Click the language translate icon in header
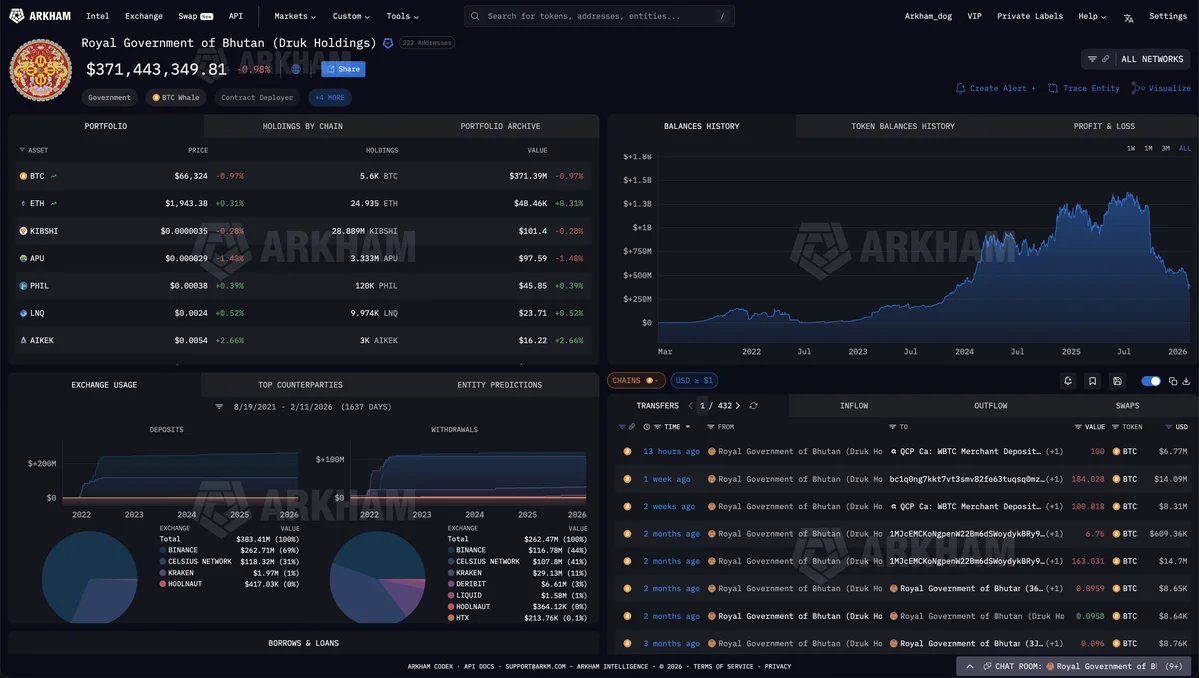This screenshot has width=1199, height=678. tap(1128, 17)
